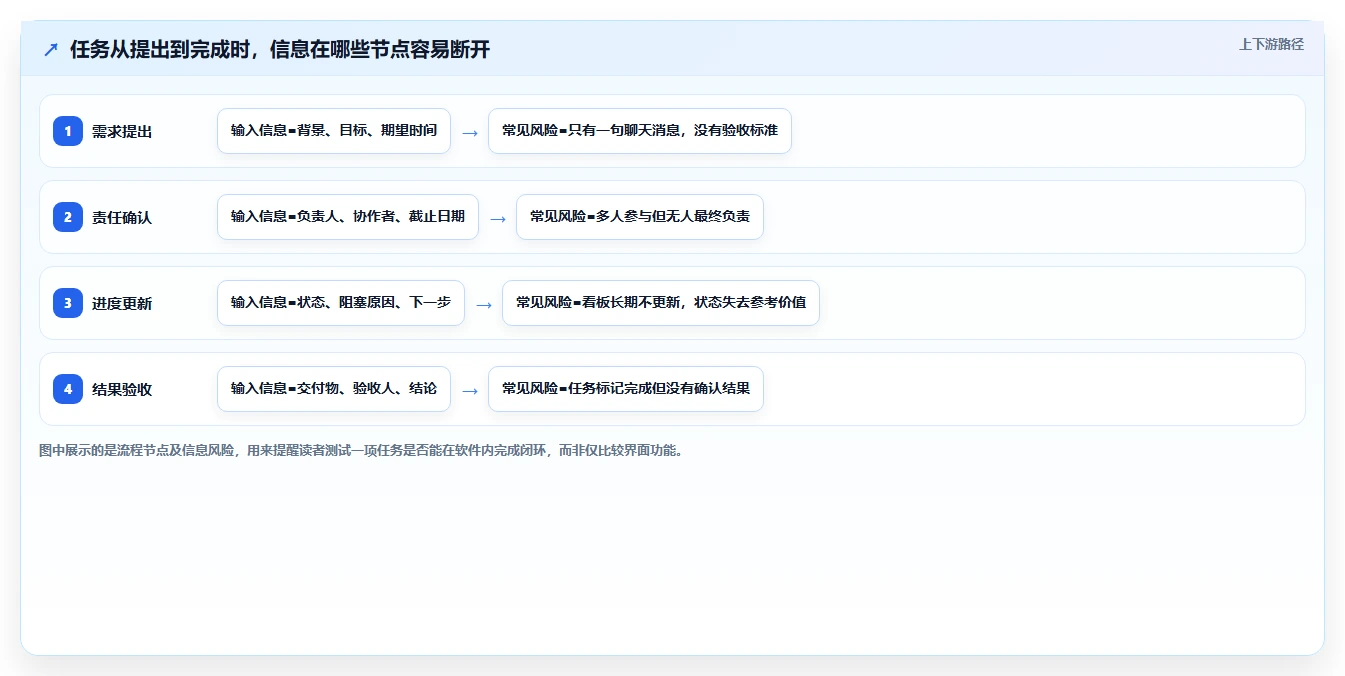Click the box 输入信息=背景、目标、期望时间
The width and height of the screenshot is (1345, 676).
[334, 131]
